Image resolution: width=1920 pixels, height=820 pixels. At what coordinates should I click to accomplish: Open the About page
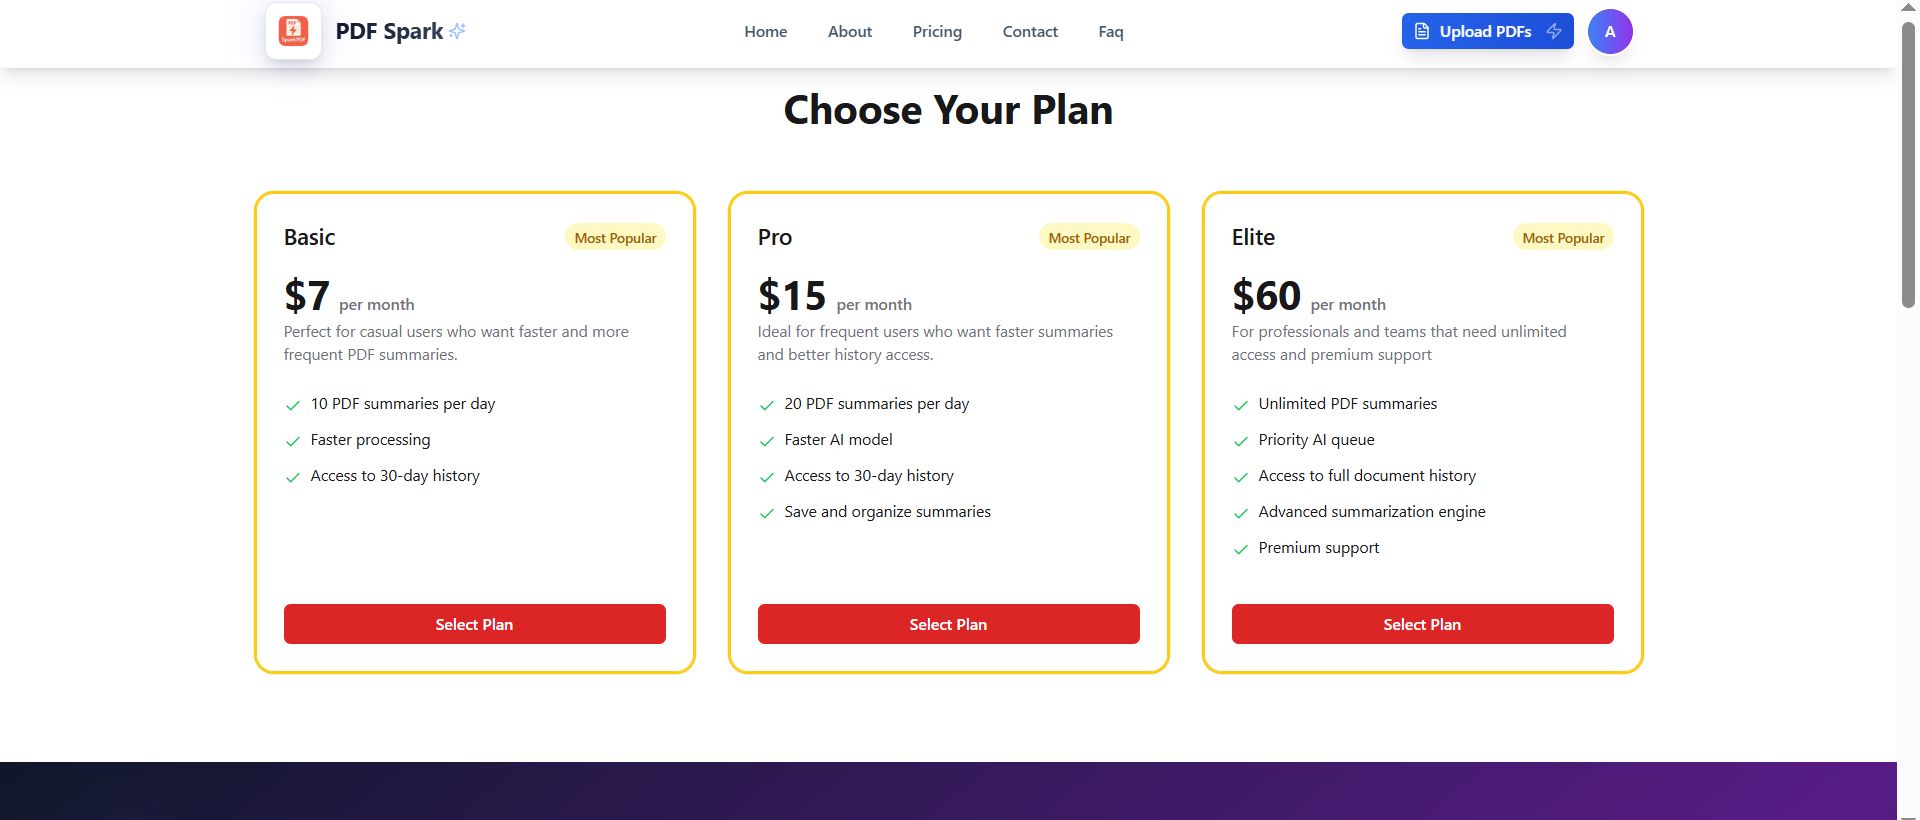pos(849,32)
